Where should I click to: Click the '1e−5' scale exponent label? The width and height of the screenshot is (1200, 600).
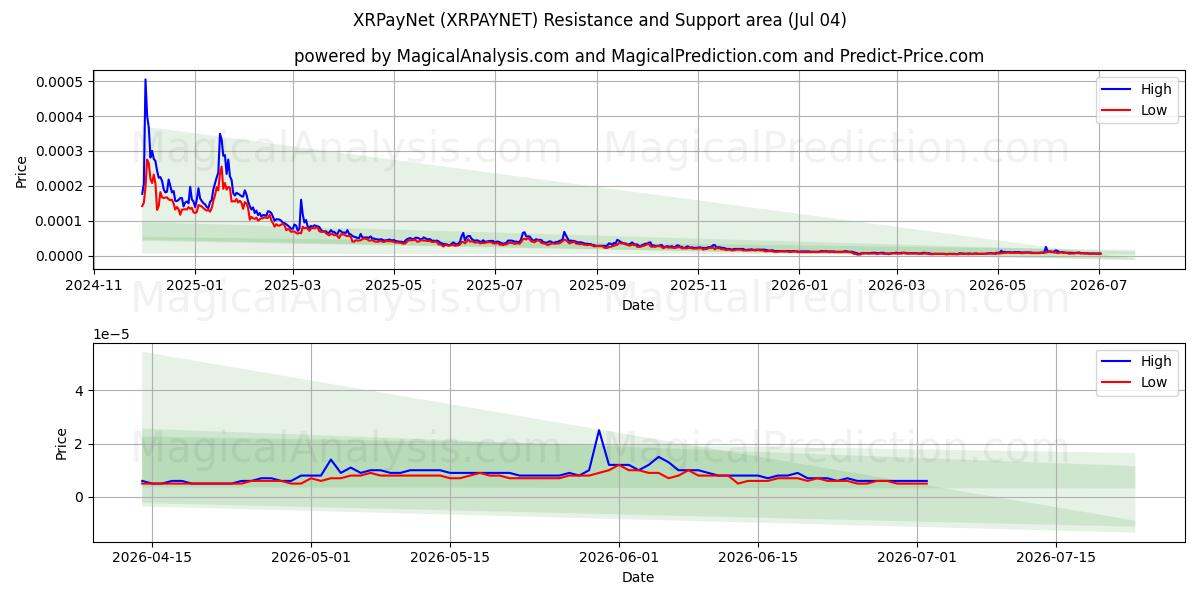coord(110,334)
